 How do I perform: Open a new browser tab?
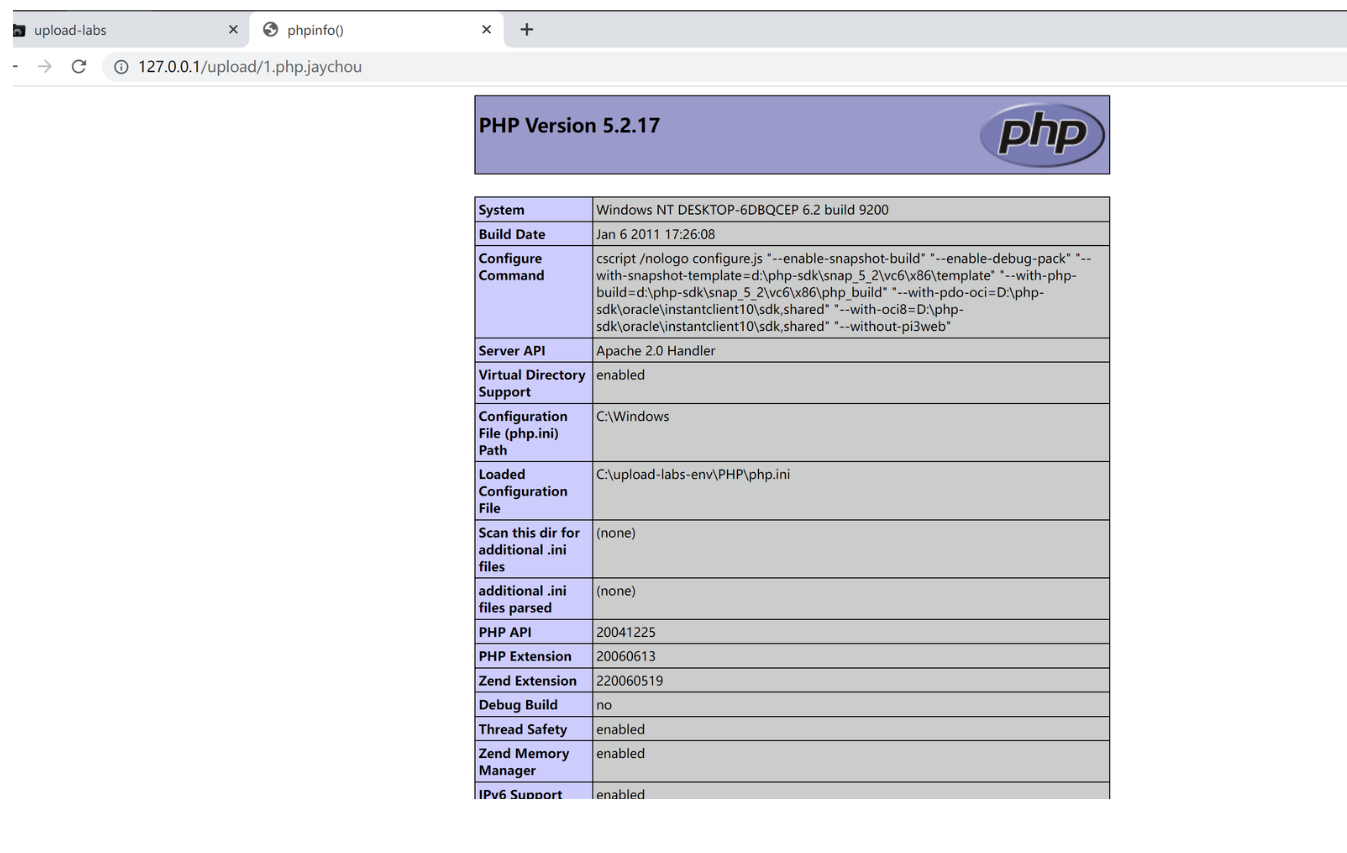(x=527, y=30)
